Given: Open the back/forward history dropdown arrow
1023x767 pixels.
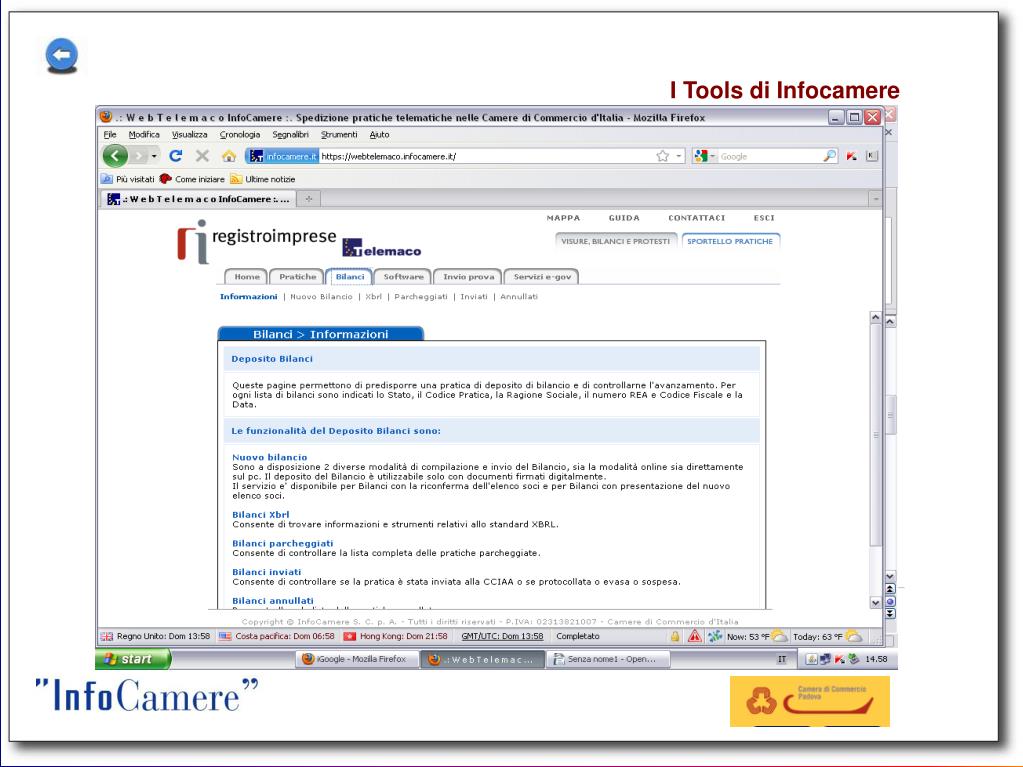Looking at the screenshot, I should click(x=155, y=156).
